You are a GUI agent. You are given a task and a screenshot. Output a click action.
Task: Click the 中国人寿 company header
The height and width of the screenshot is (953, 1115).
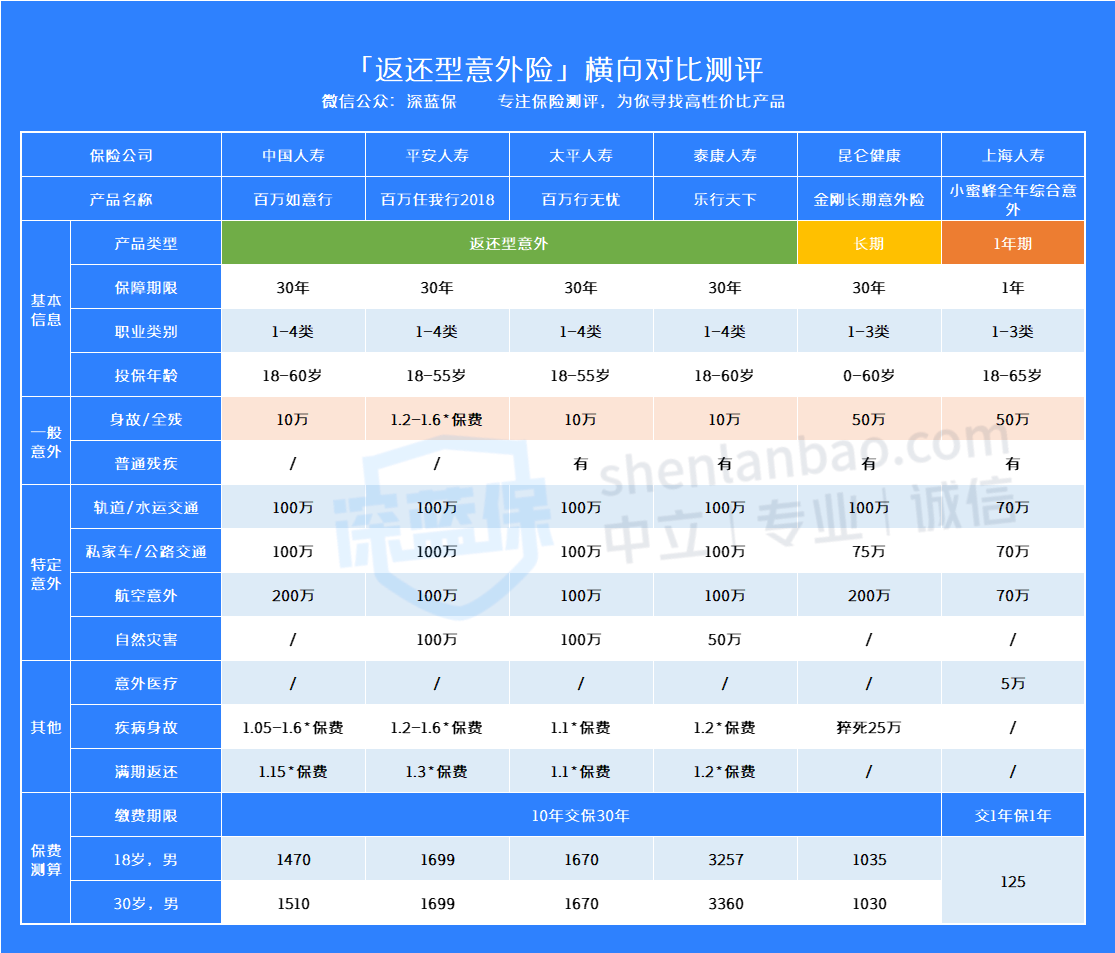(293, 155)
